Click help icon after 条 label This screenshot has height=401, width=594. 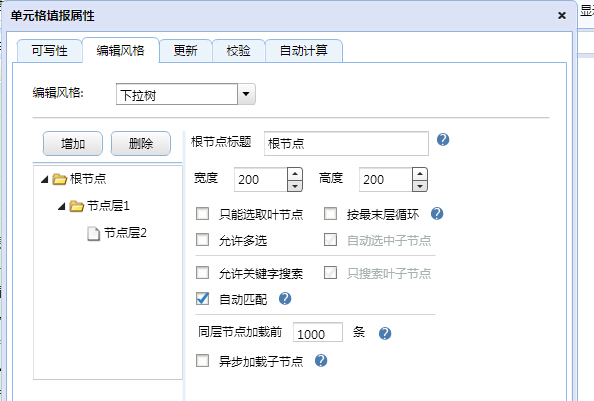pyautogui.click(x=385, y=333)
